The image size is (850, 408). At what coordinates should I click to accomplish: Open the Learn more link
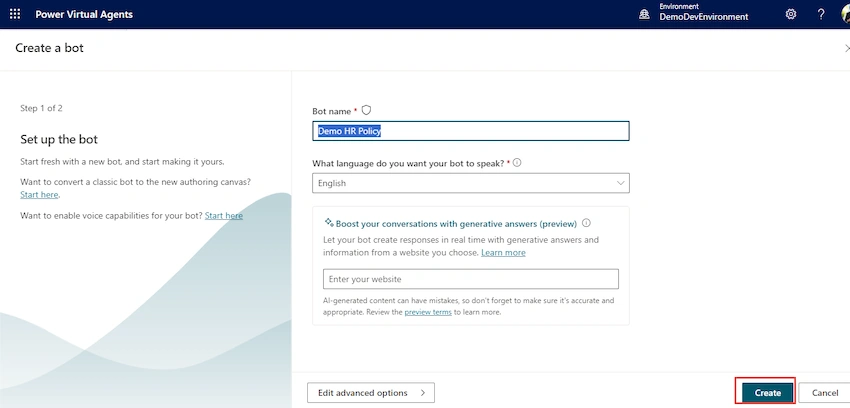503,252
